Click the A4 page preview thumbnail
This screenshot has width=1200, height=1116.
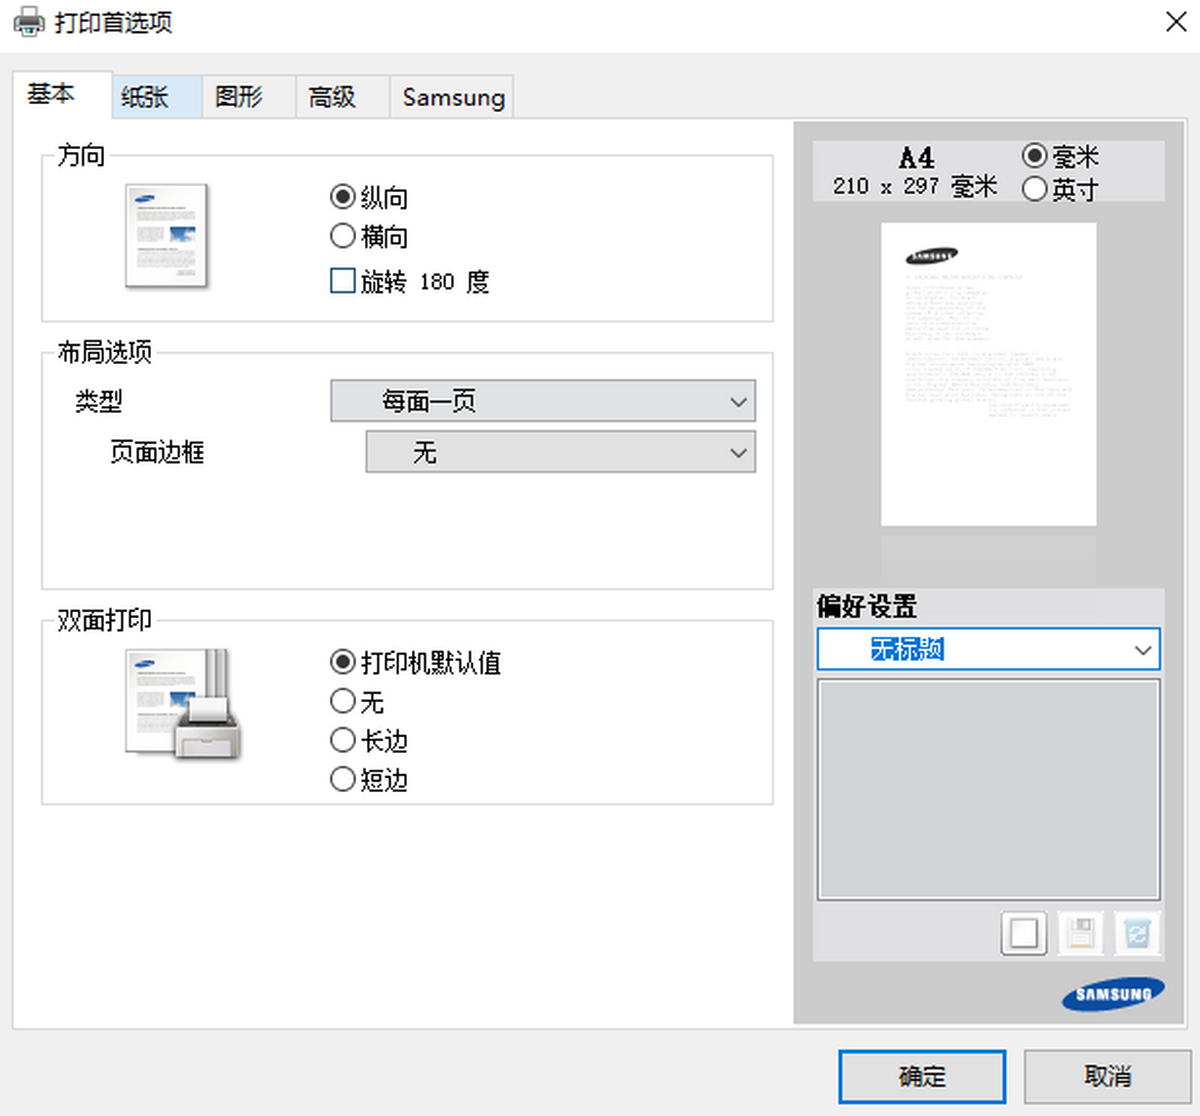tap(988, 374)
